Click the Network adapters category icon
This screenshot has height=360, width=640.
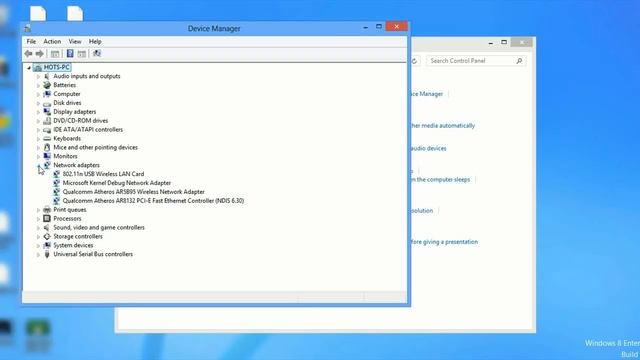pos(47,165)
